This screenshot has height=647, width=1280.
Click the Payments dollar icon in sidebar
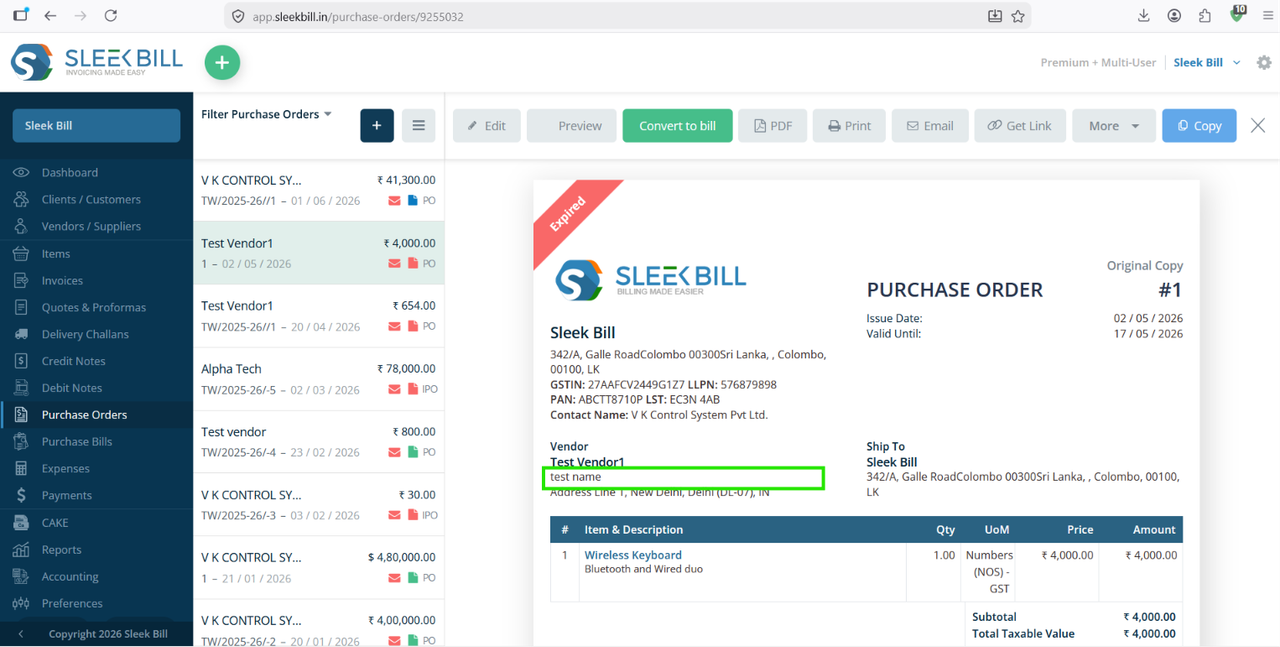point(21,495)
